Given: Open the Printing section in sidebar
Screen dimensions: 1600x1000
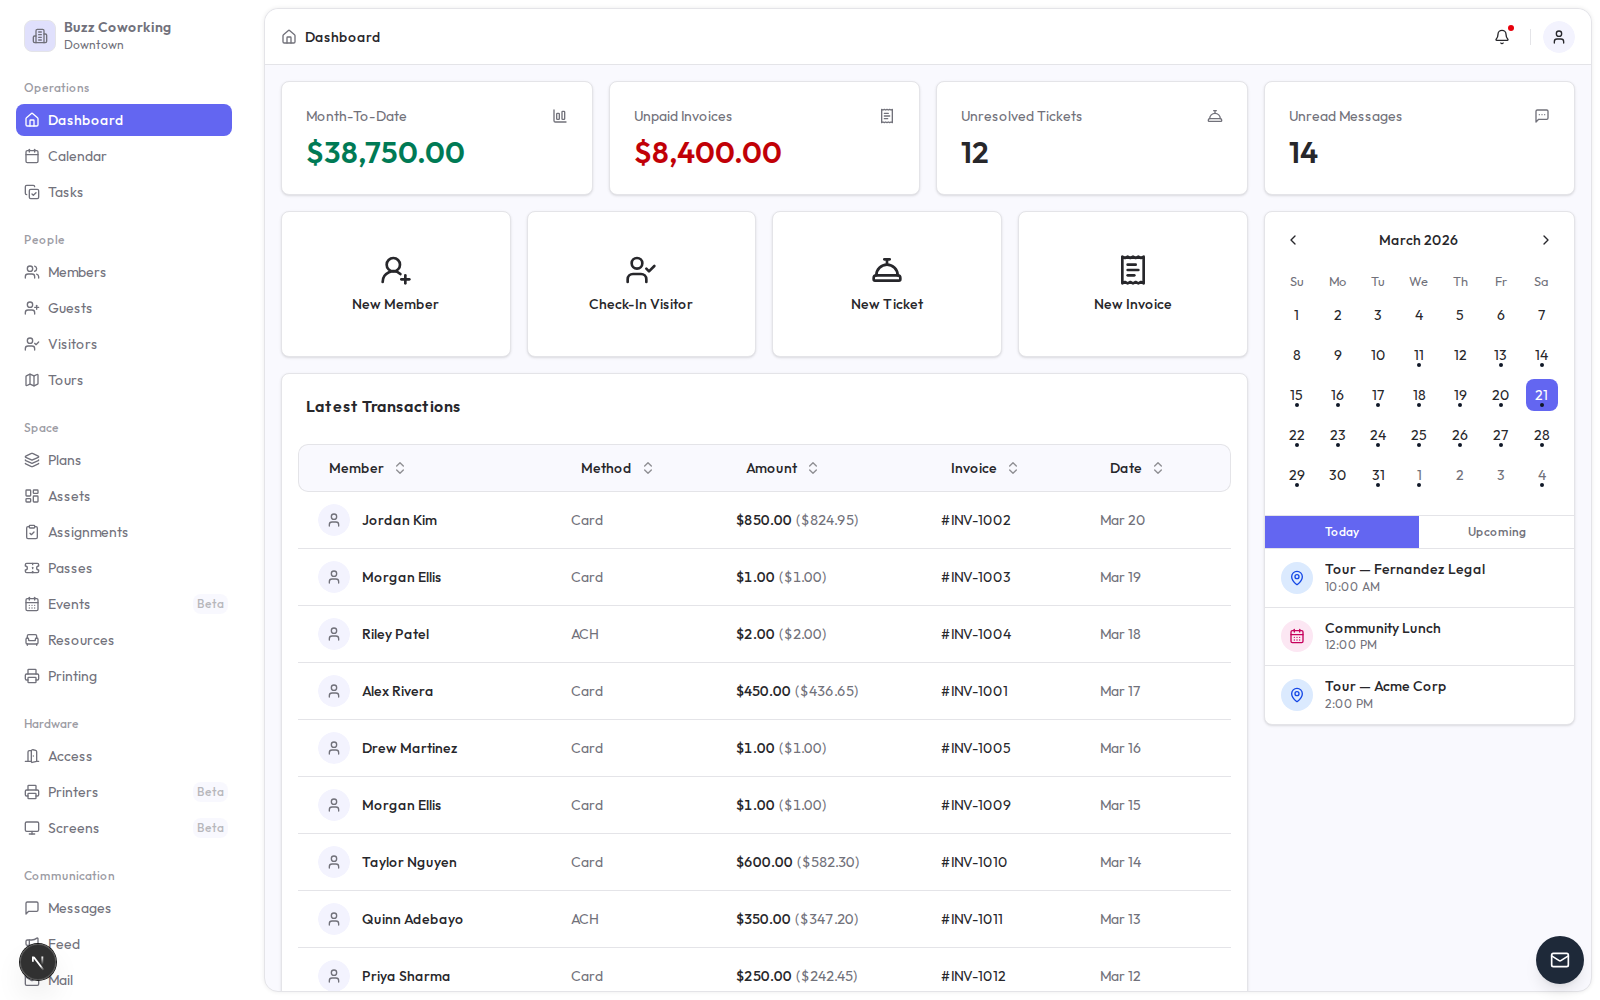Looking at the screenshot, I should (x=70, y=676).
